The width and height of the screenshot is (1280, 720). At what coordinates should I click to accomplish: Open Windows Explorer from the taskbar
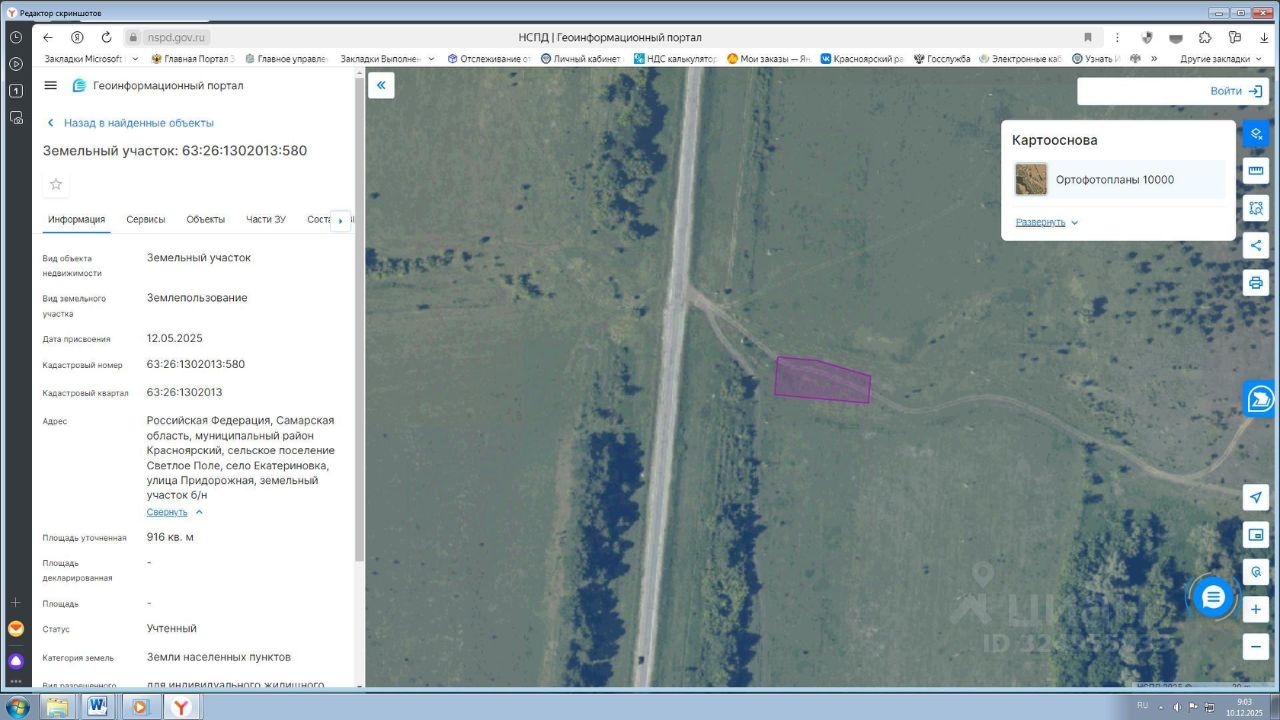pos(57,706)
